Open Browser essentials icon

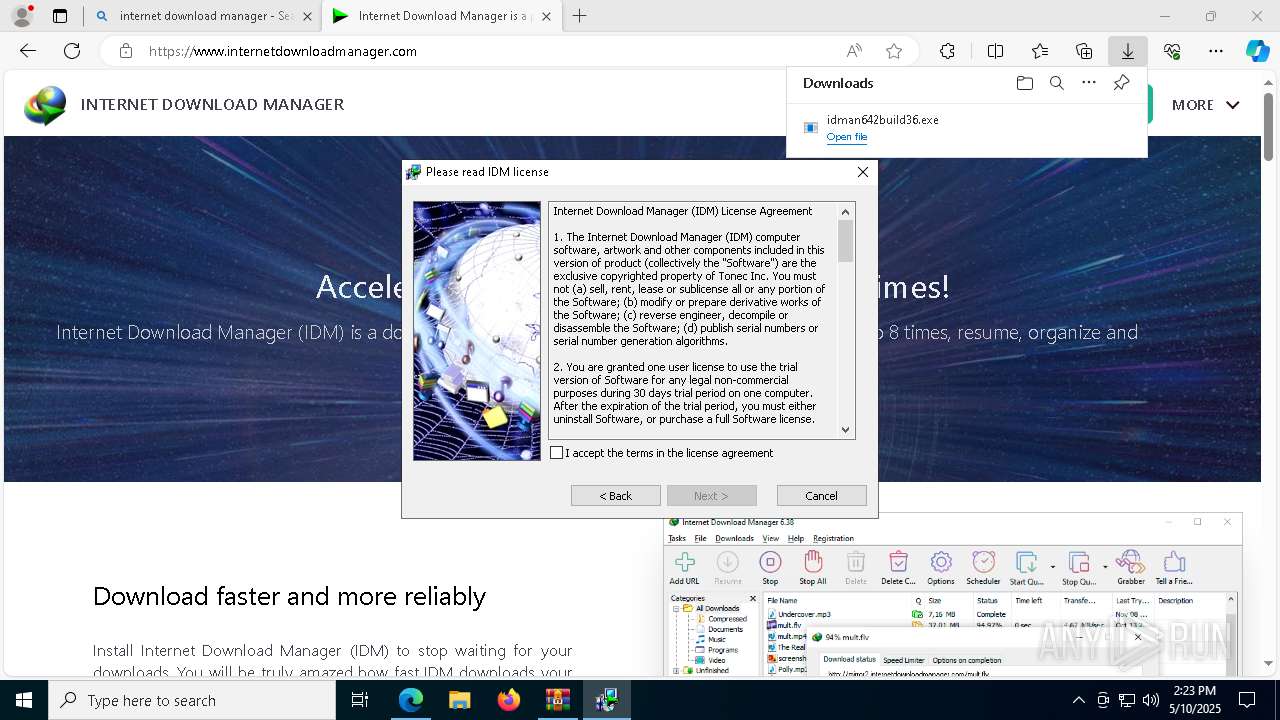coord(1172,51)
